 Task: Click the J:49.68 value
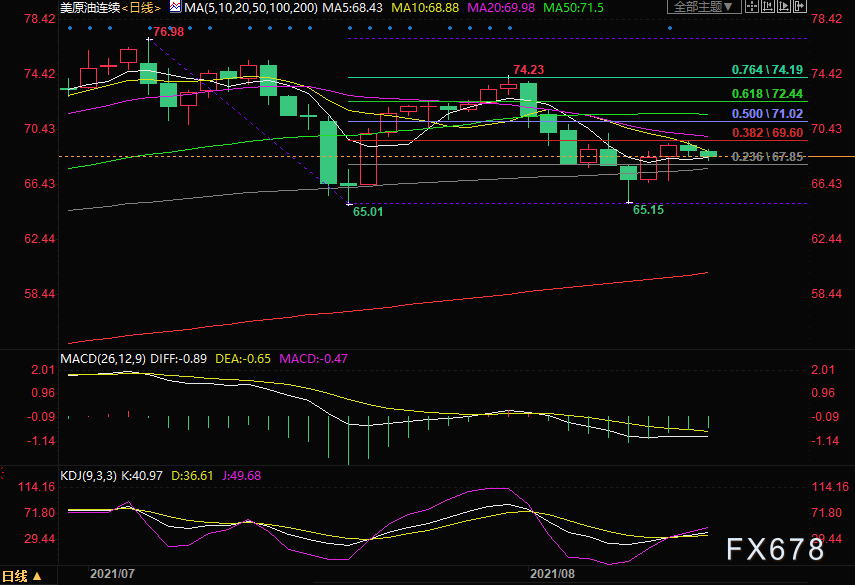pyautogui.click(x=242, y=476)
